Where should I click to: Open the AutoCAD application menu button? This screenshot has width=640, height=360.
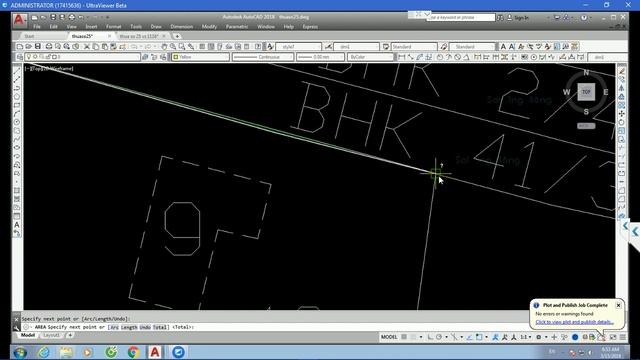click(x=19, y=20)
